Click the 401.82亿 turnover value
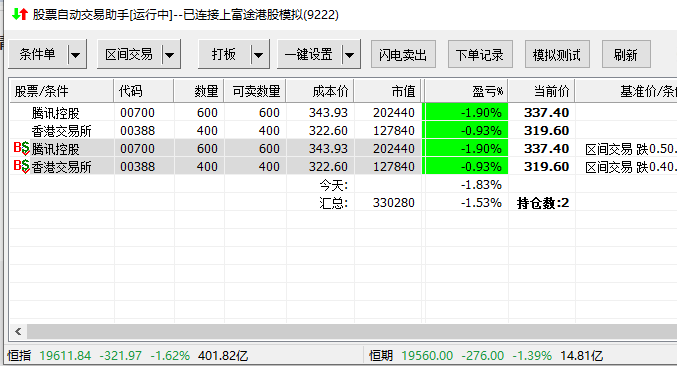Viewport: 677px width, 366px height. [223, 356]
